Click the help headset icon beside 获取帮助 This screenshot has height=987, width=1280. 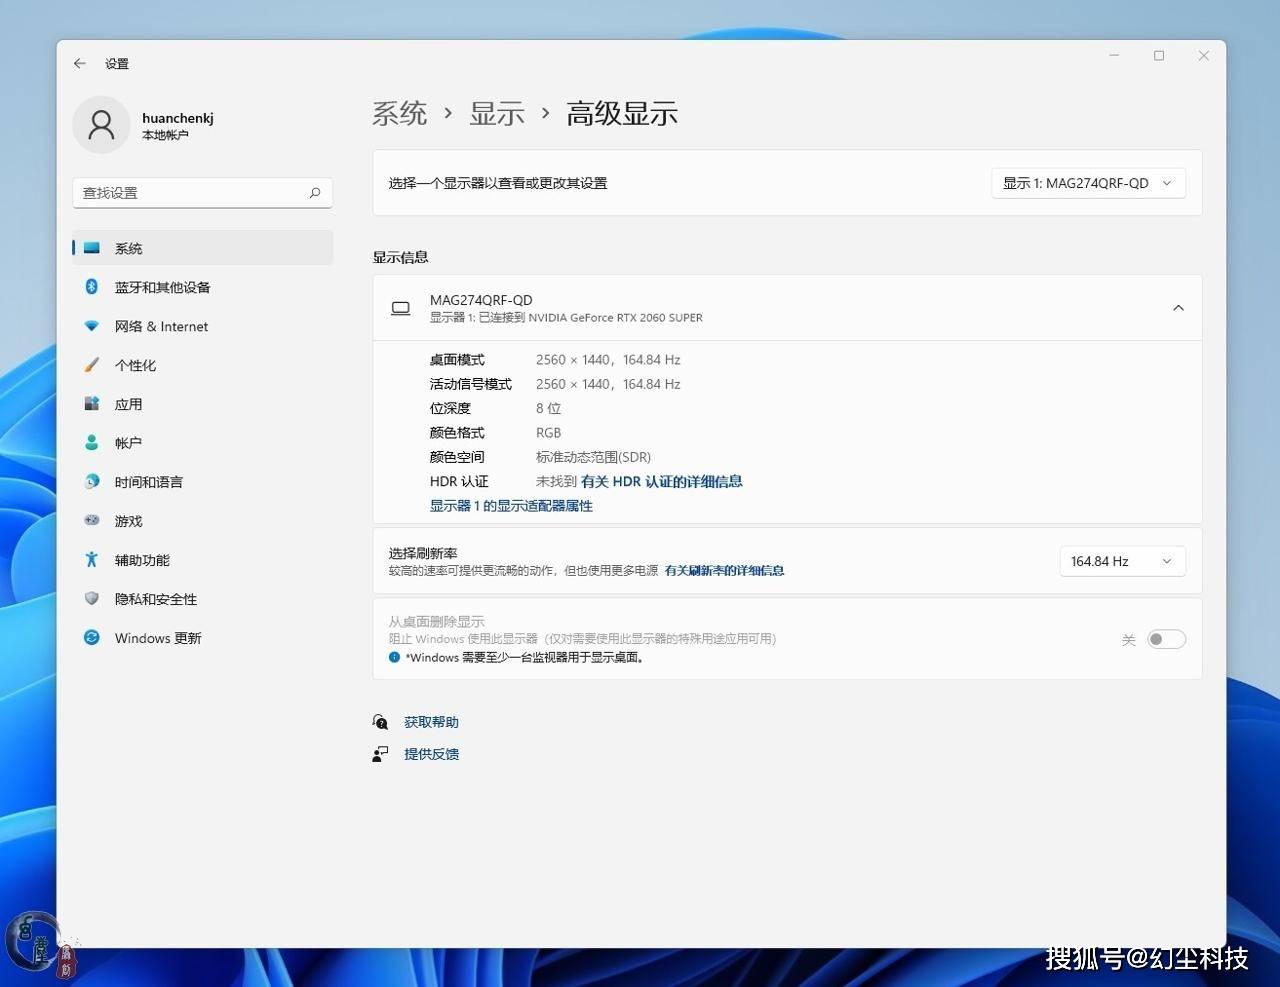tap(380, 722)
